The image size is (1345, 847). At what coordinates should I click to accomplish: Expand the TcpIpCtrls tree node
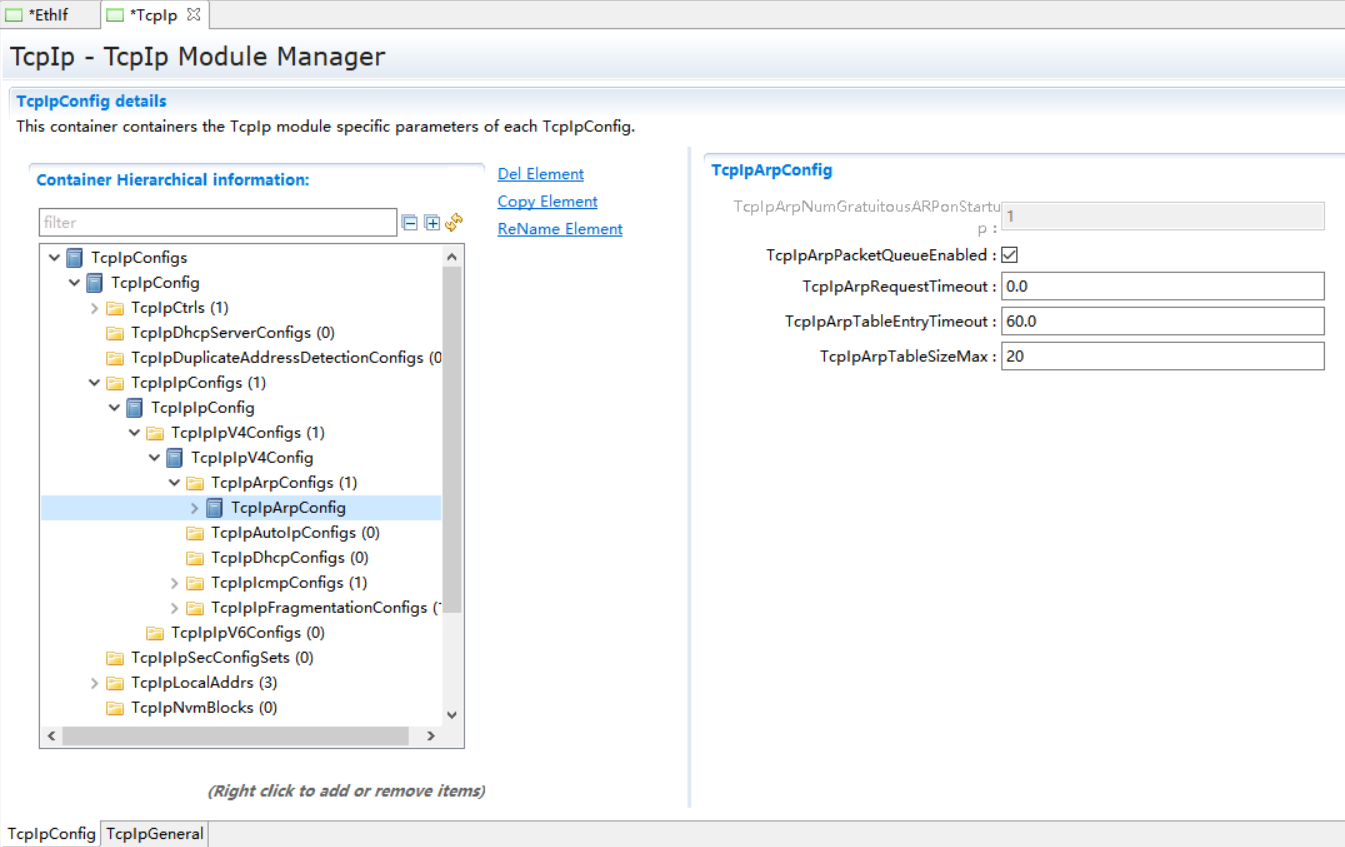pos(95,308)
